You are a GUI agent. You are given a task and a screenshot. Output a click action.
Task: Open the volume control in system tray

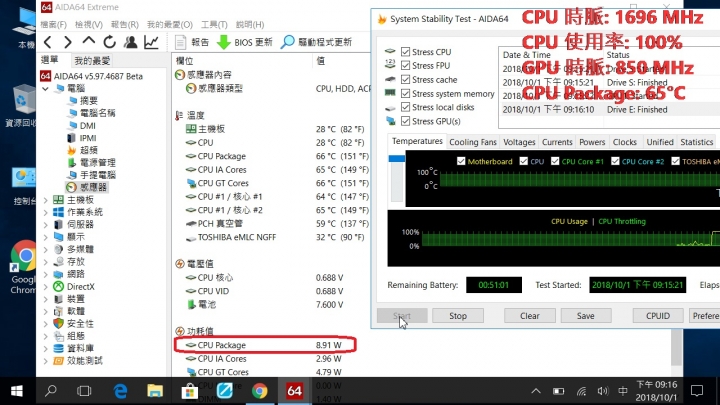coord(602,391)
